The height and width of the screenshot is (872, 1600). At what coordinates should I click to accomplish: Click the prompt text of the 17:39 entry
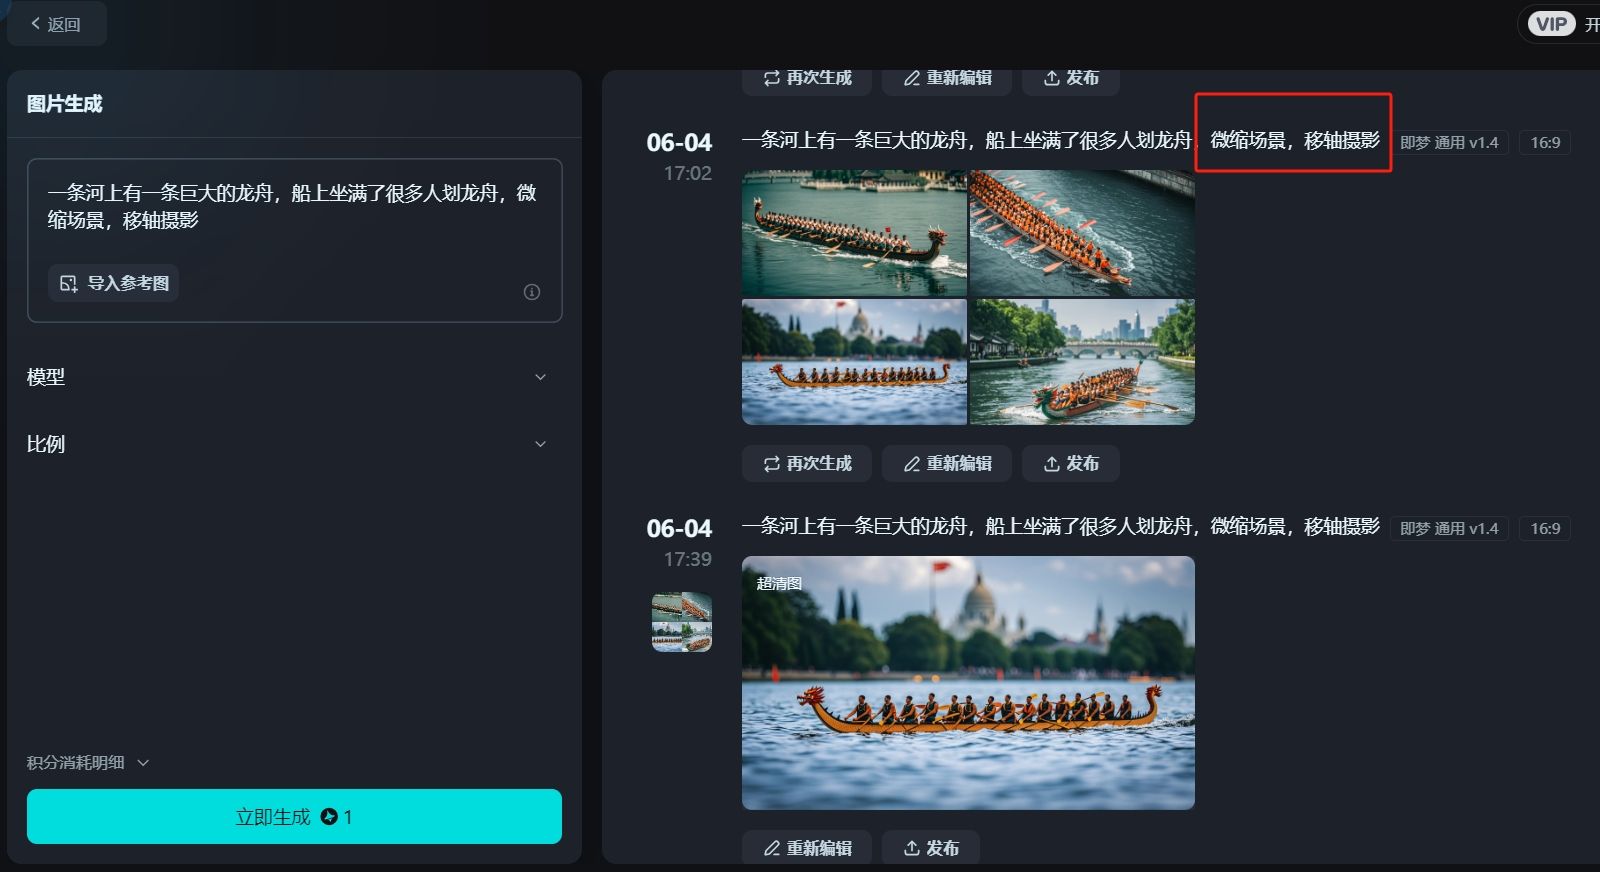(1061, 526)
